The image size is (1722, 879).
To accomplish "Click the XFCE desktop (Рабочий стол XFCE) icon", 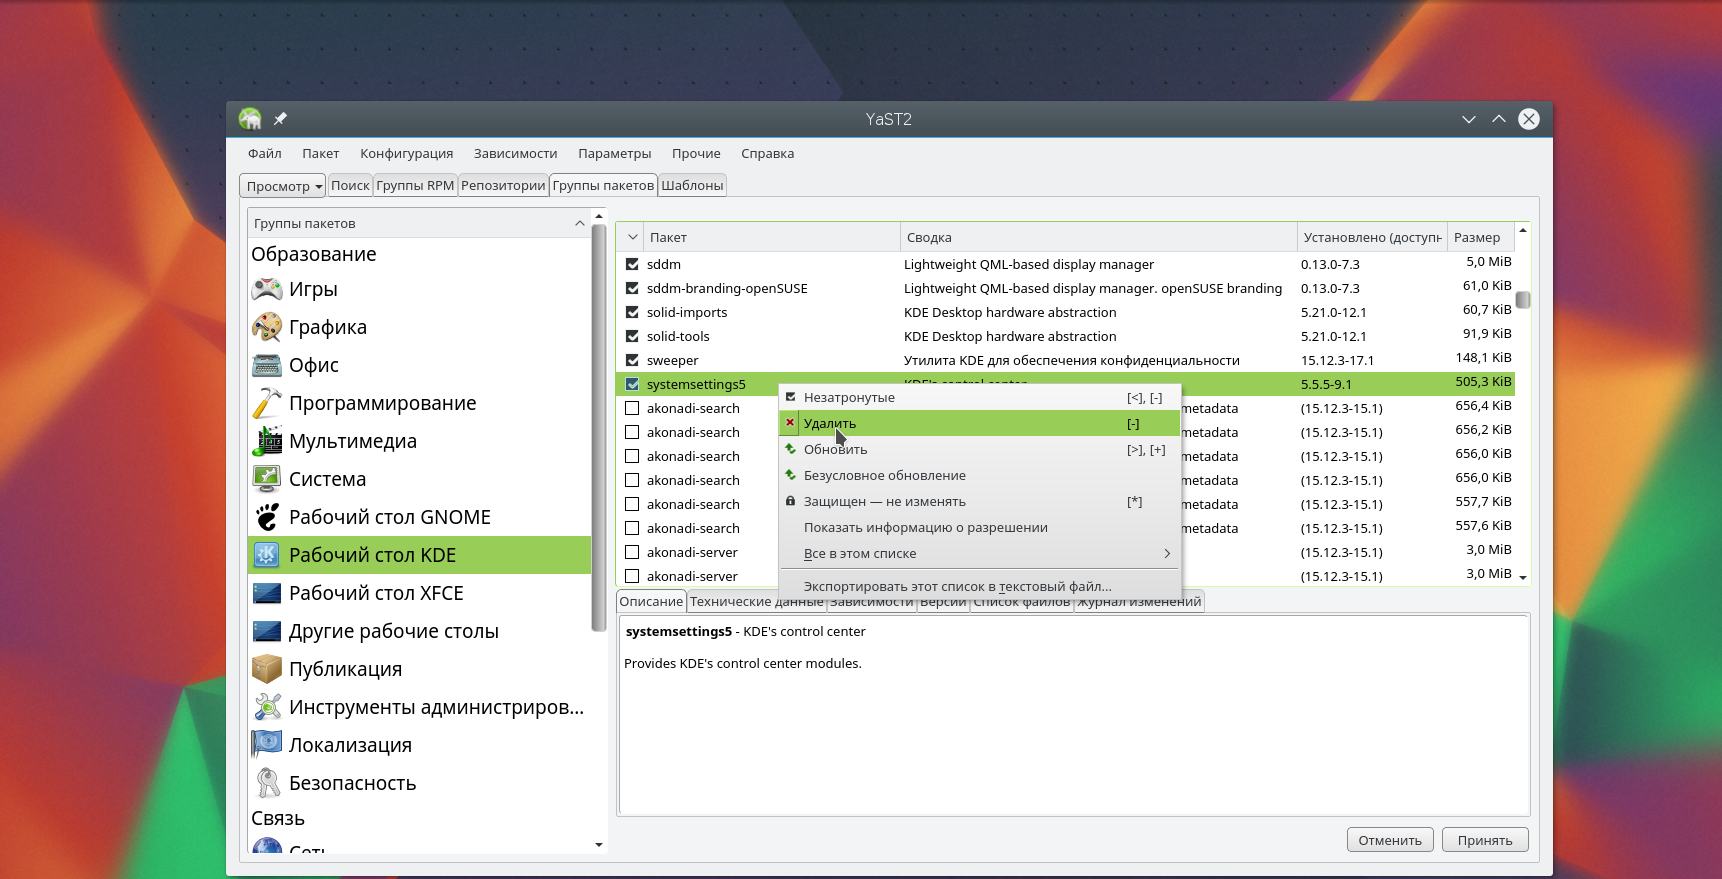I will (x=267, y=593).
